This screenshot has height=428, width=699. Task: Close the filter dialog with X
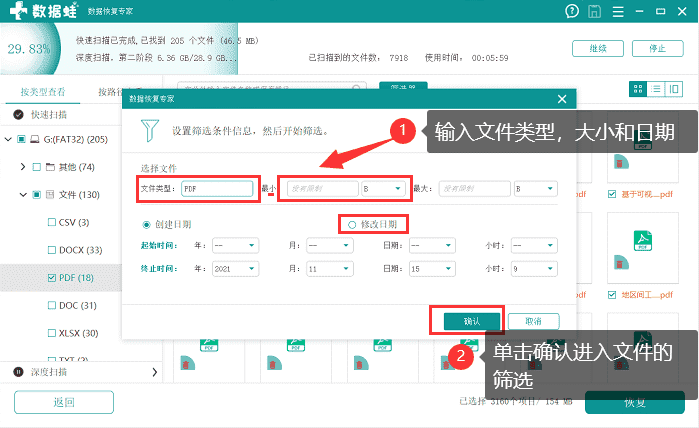pyautogui.click(x=562, y=99)
